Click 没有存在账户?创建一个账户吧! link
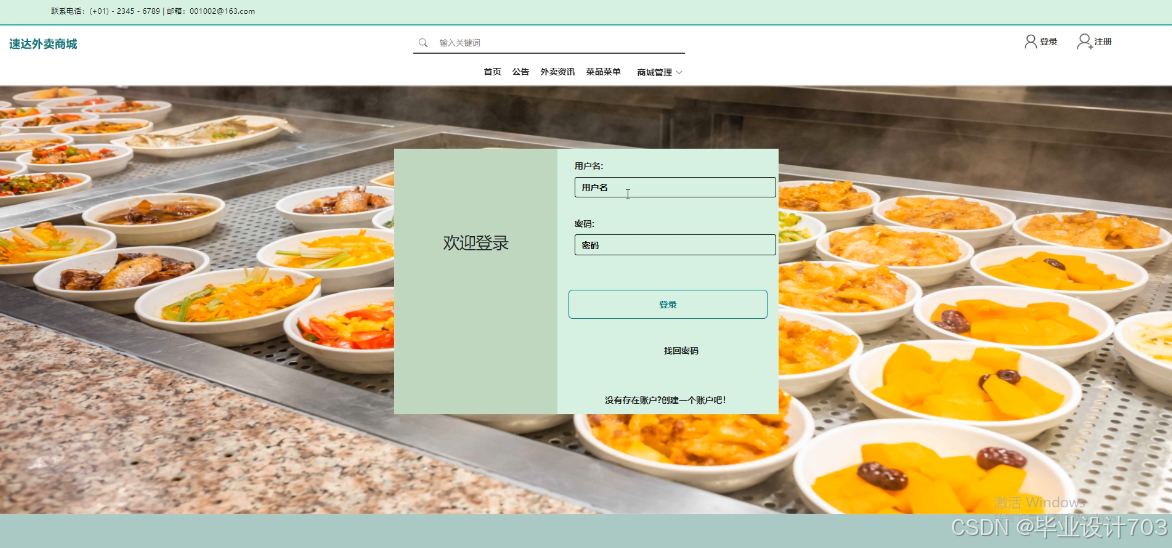This screenshot has height=548, width=1172. (665, 400)
